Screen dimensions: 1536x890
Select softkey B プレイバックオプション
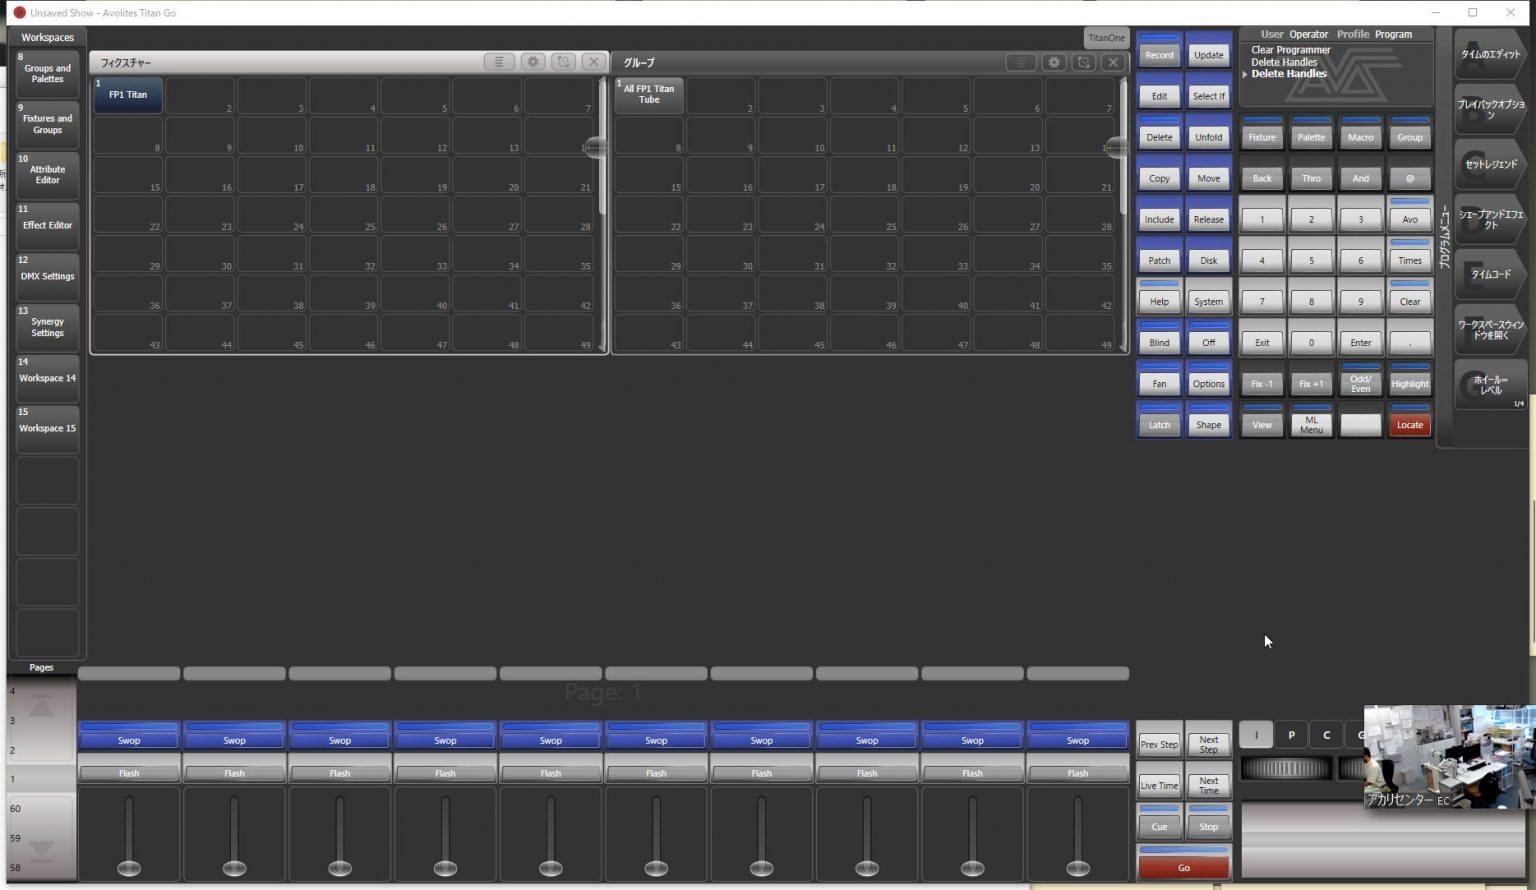tap(1490, 109)
